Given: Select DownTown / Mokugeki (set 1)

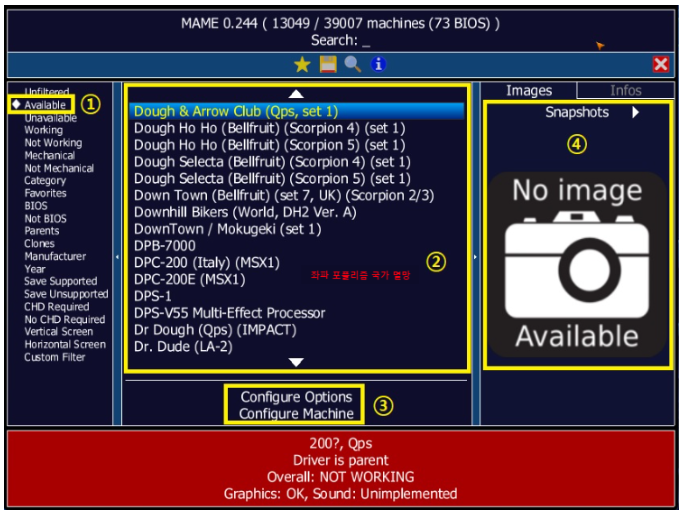Looking at the screenshot, I should coord(296,229).
